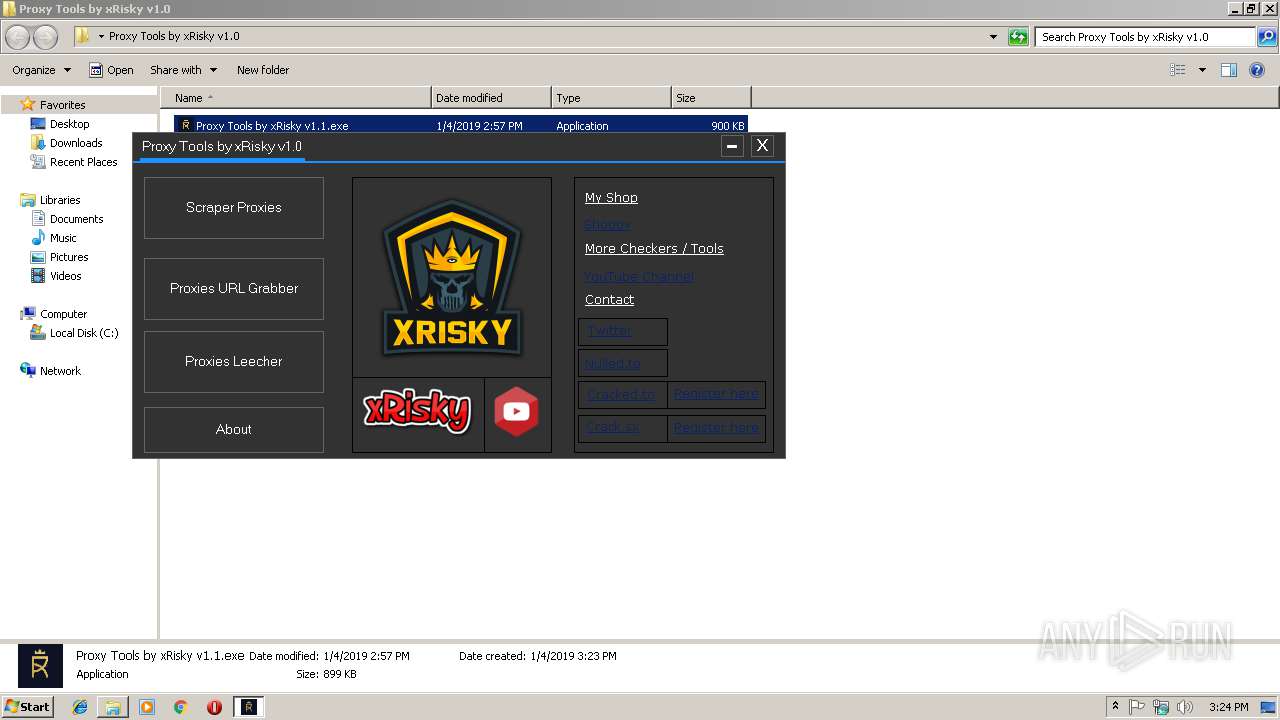Screen dimensions: 1280x720
Task: Click the folder icon in the address bar
Action: [x=83, y=36]
